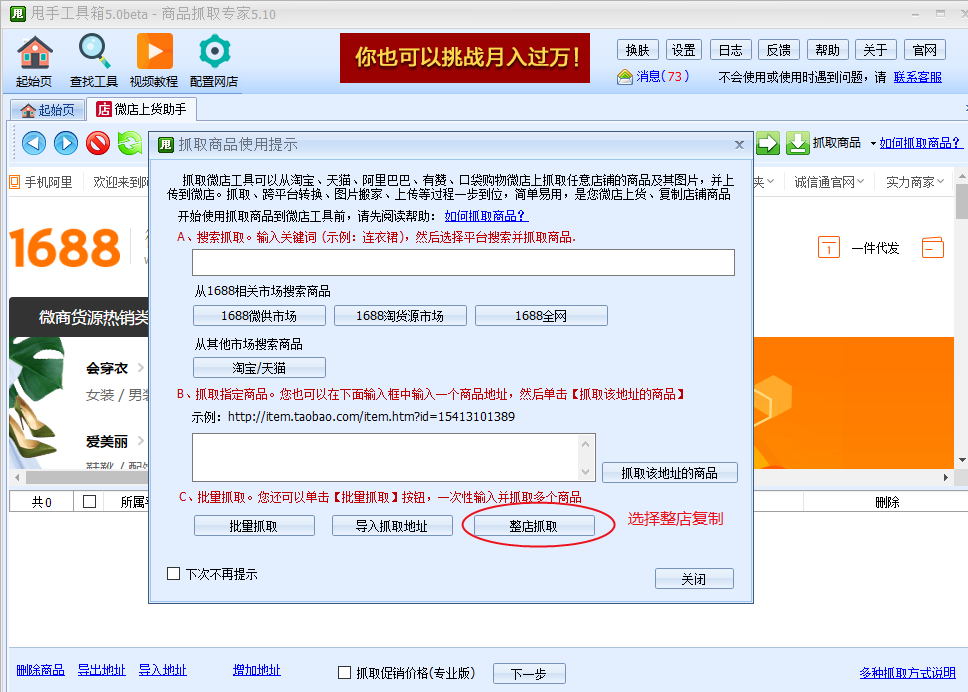Image resolution: width=968 pixels, height=692 pixels.
Task: Open the 帮助 menu button
Action: 827,50
